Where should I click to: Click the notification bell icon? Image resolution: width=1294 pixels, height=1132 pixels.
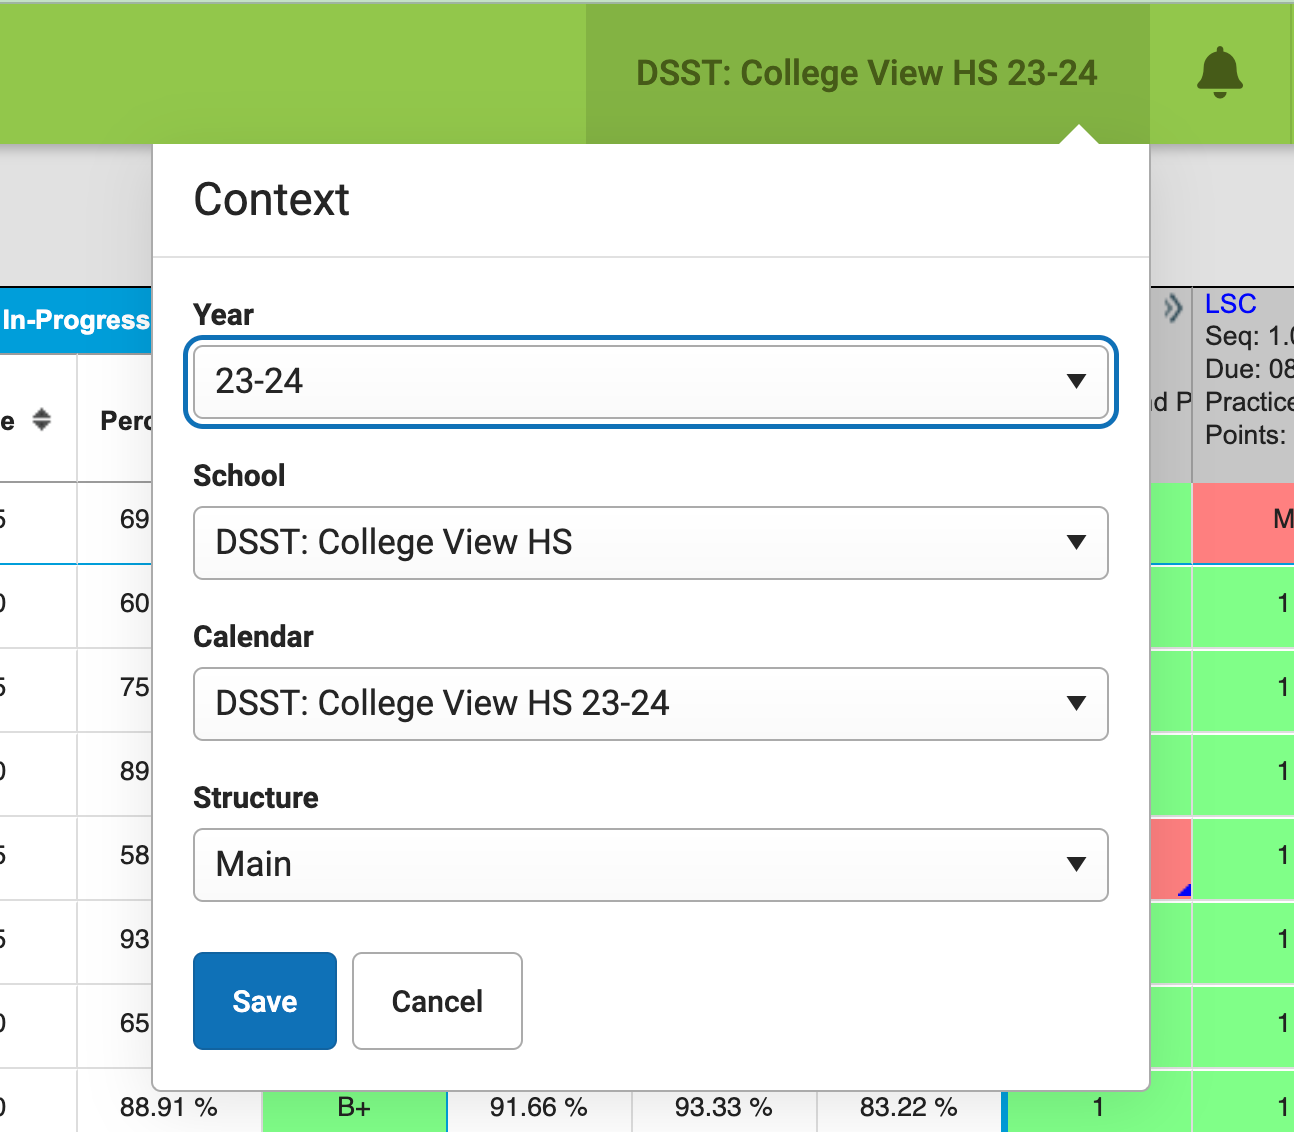point(1220,74)
